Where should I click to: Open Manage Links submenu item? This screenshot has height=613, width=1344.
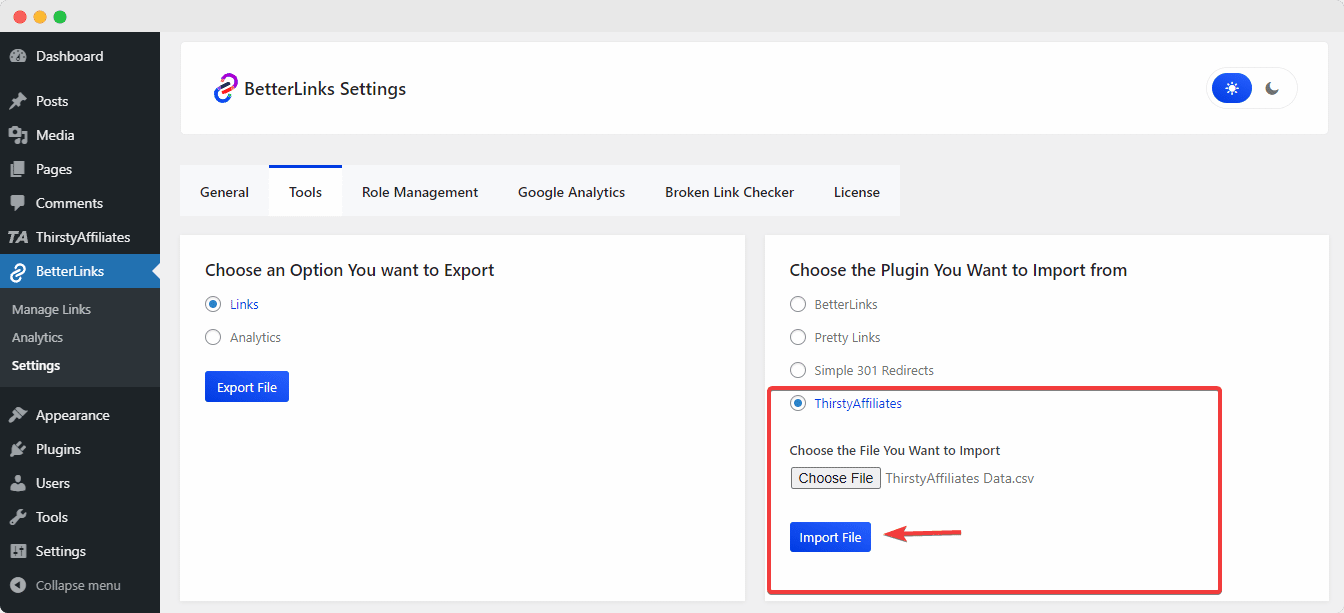pos(51,309)
